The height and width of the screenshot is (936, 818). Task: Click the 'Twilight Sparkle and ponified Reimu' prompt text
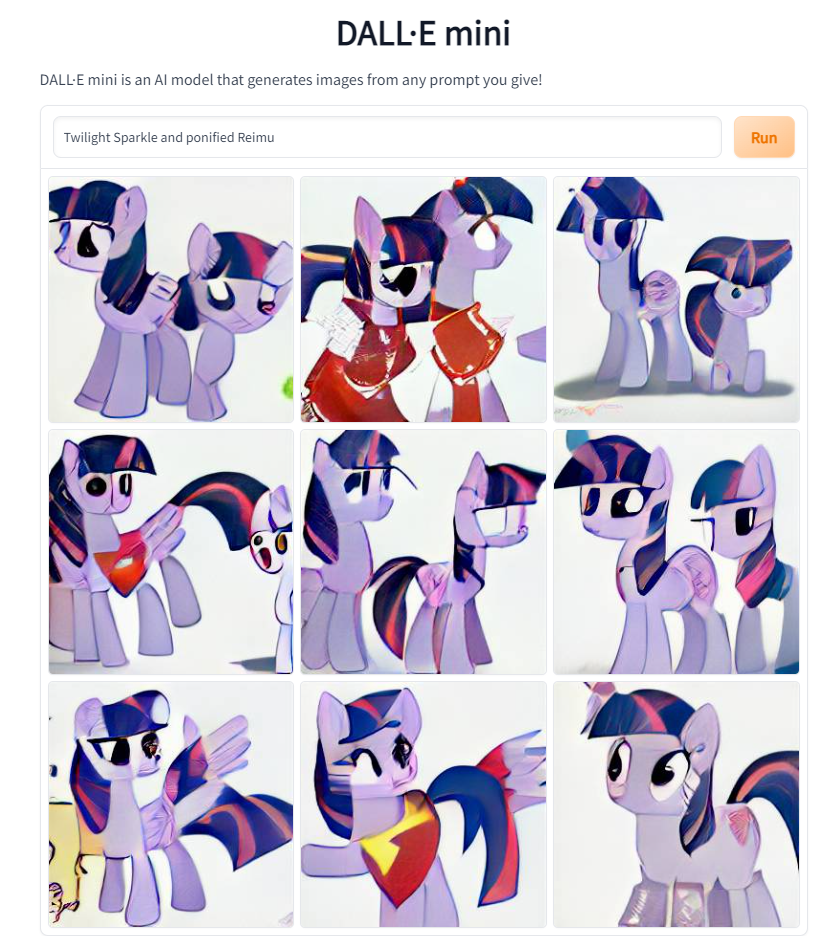point(169,137)
